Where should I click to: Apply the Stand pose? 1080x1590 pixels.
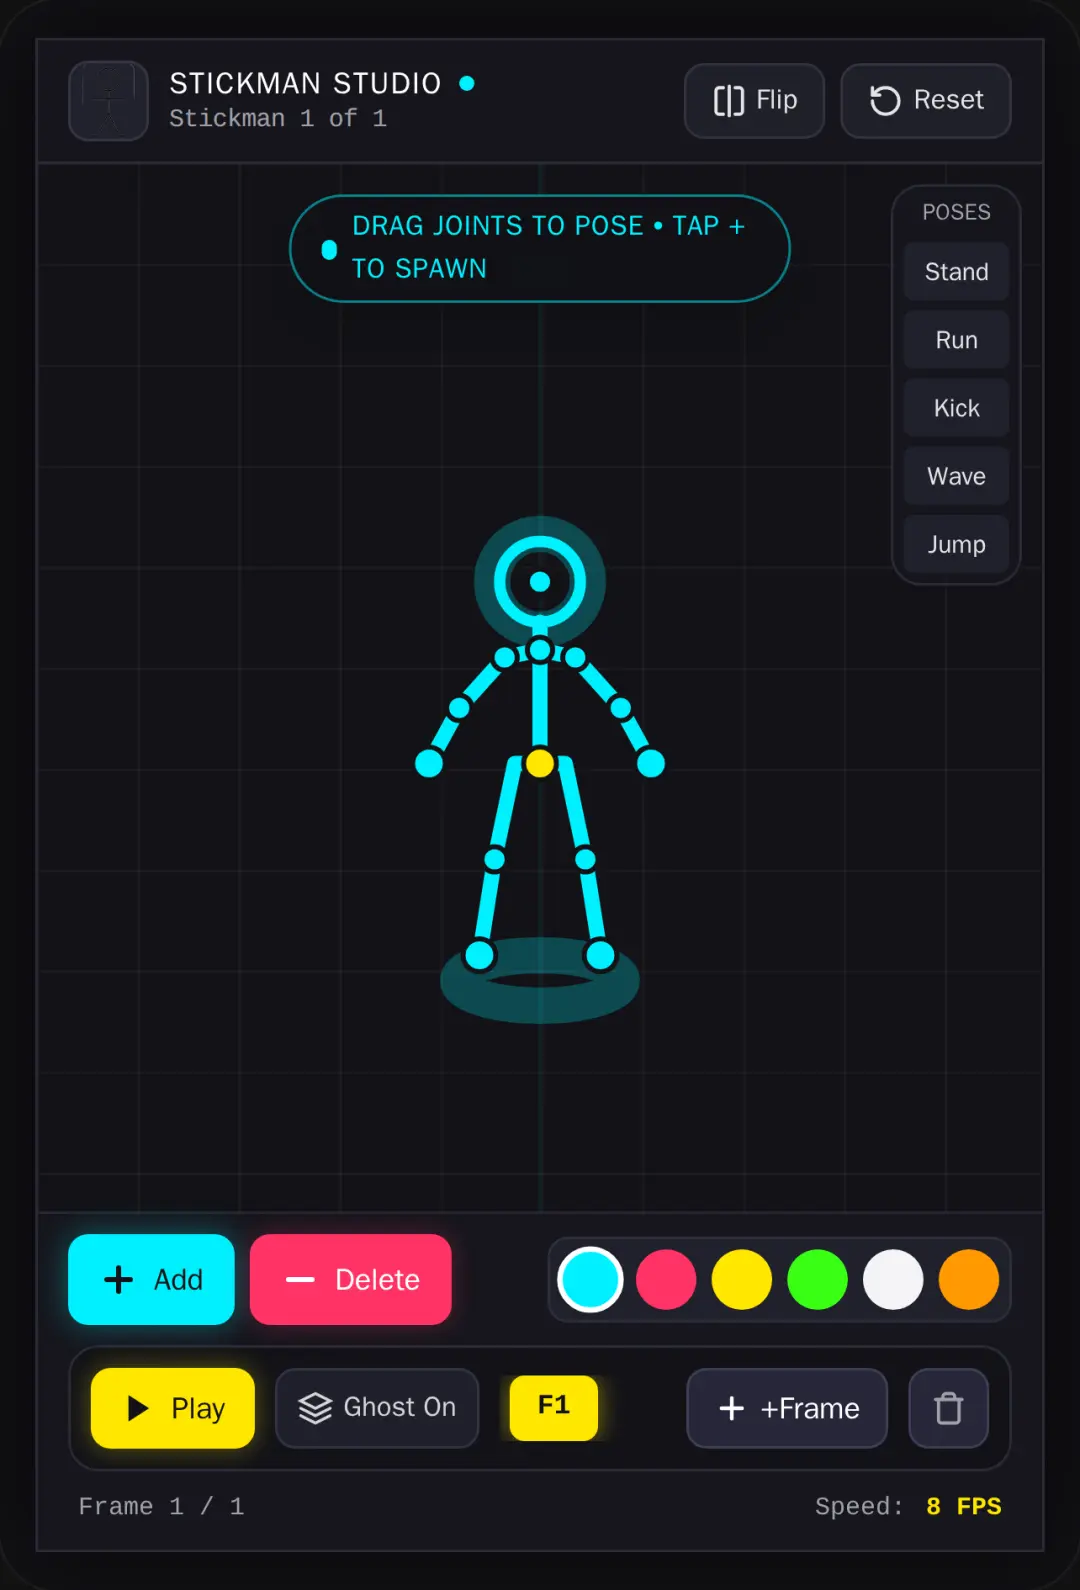pyautogui.click(x=956, y=272)
